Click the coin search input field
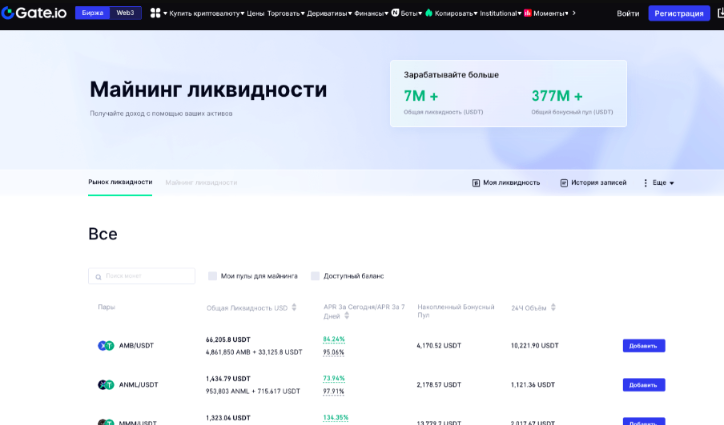This screenshot has height=425, width=724. pos(142,276)
